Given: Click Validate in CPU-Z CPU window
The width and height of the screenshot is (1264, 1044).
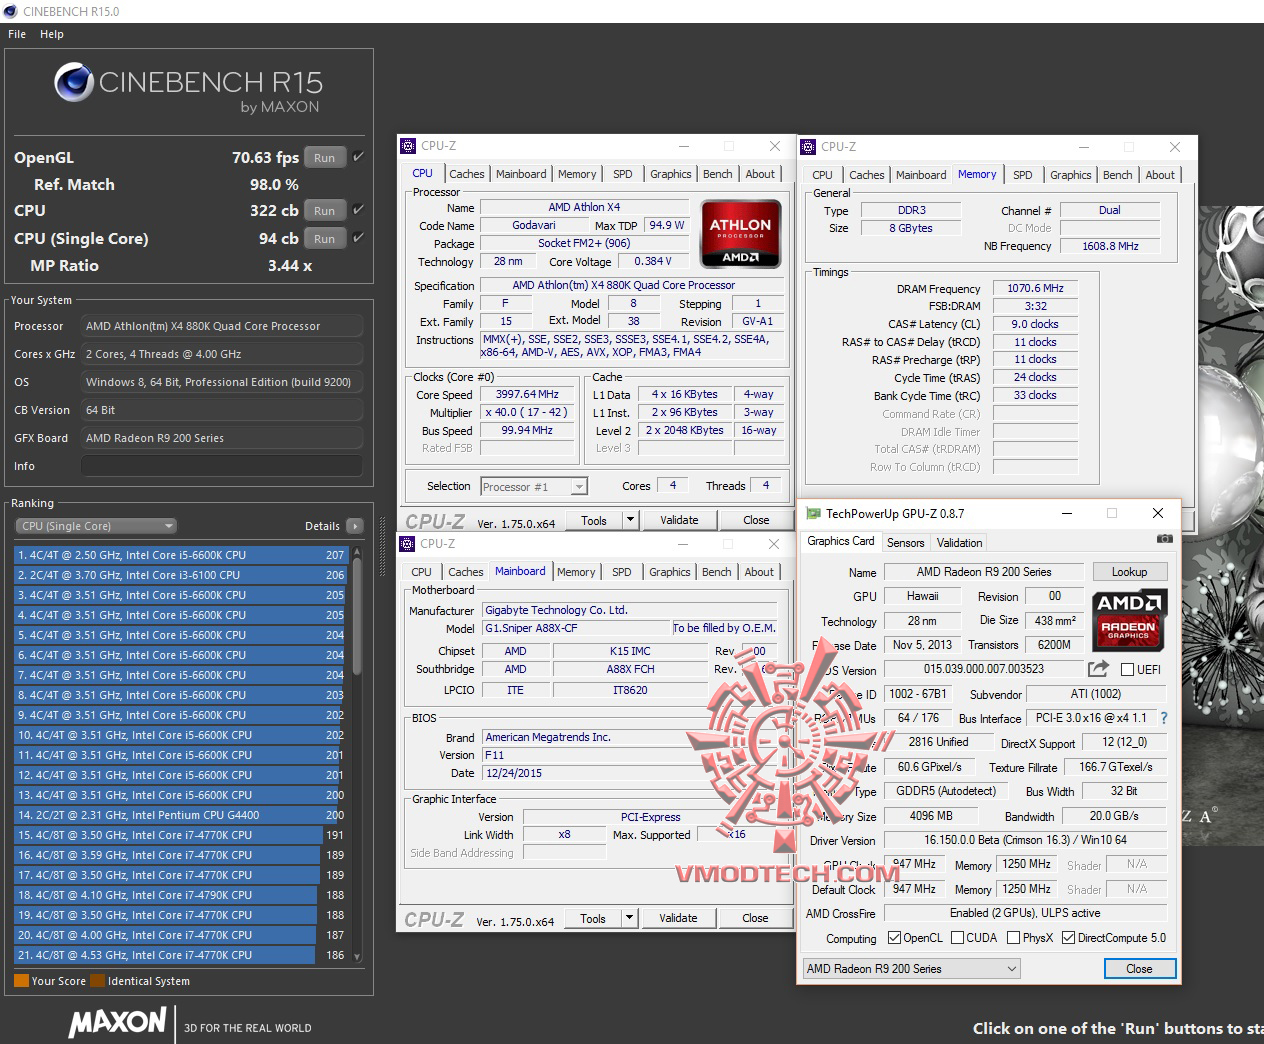Looking at the screenshot, I should (679, 520).
